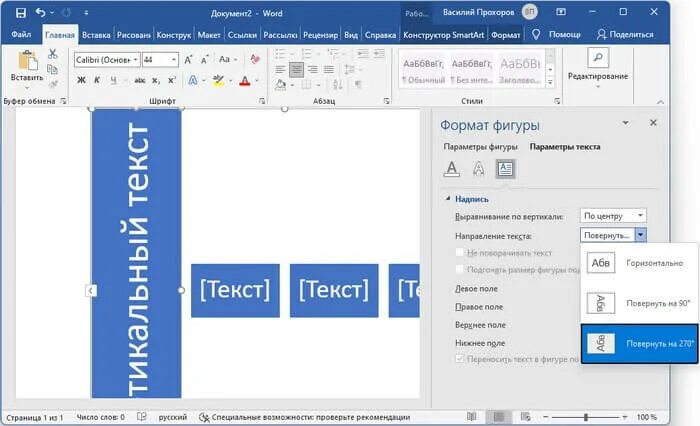The image size is (700, 426).
Task: Click Специальные возможности status bar entry
Action: tap(304, 417)
